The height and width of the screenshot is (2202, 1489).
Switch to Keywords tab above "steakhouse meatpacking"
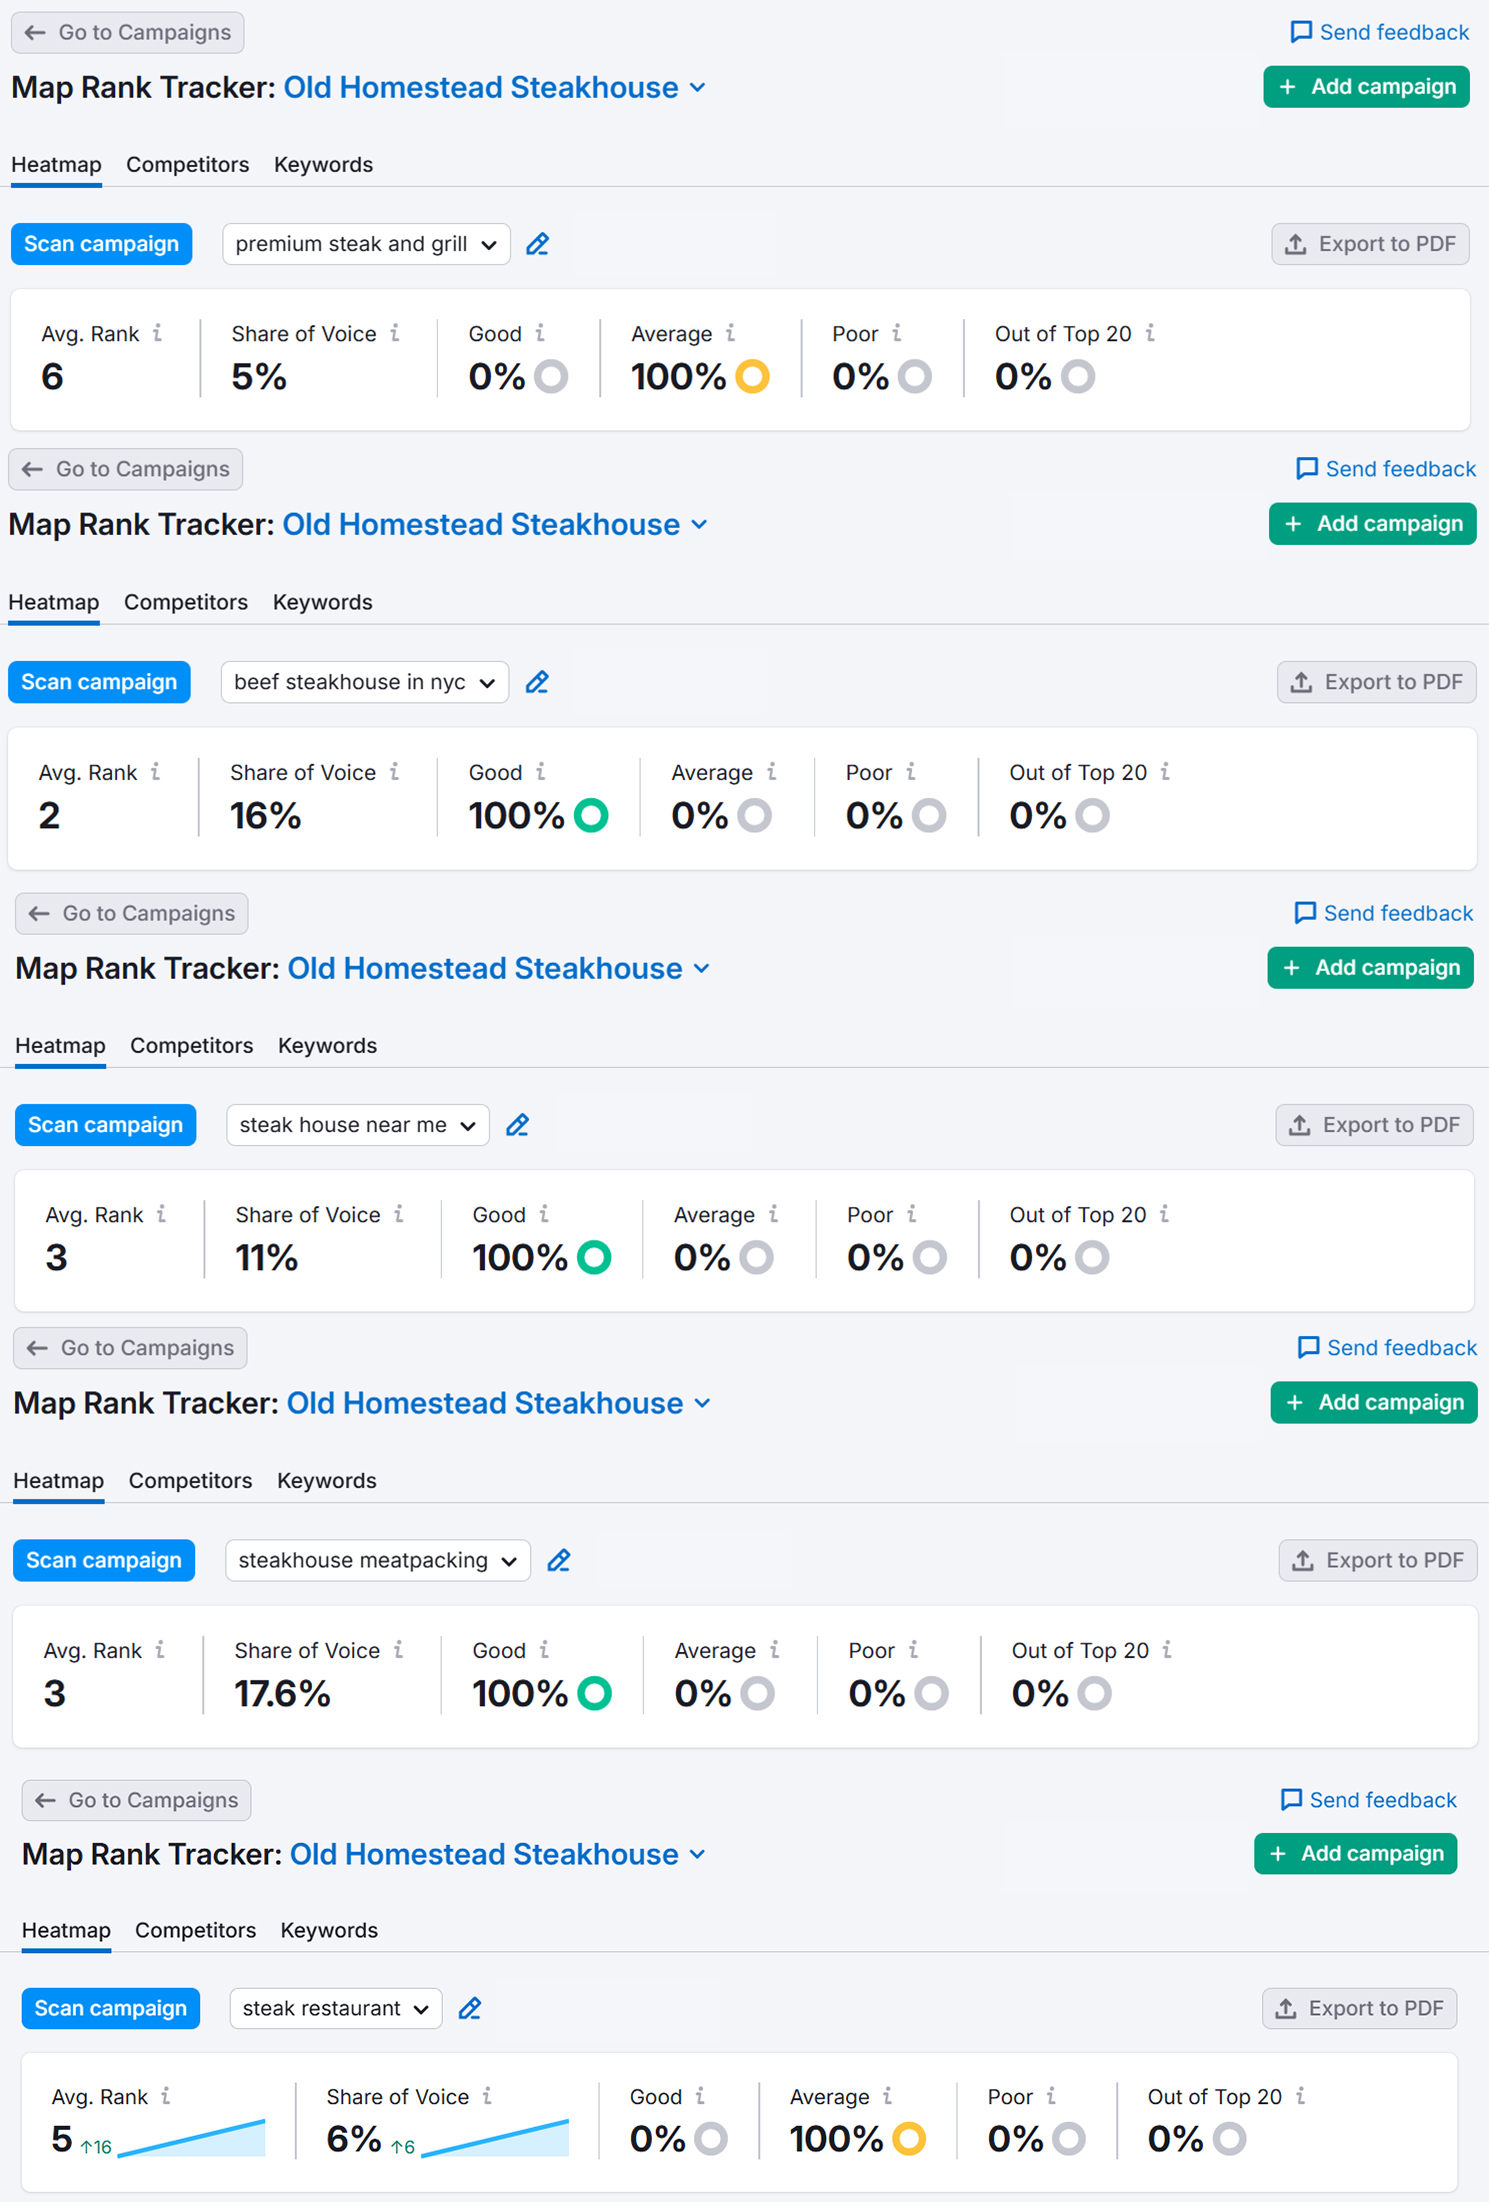[326, 1480]
